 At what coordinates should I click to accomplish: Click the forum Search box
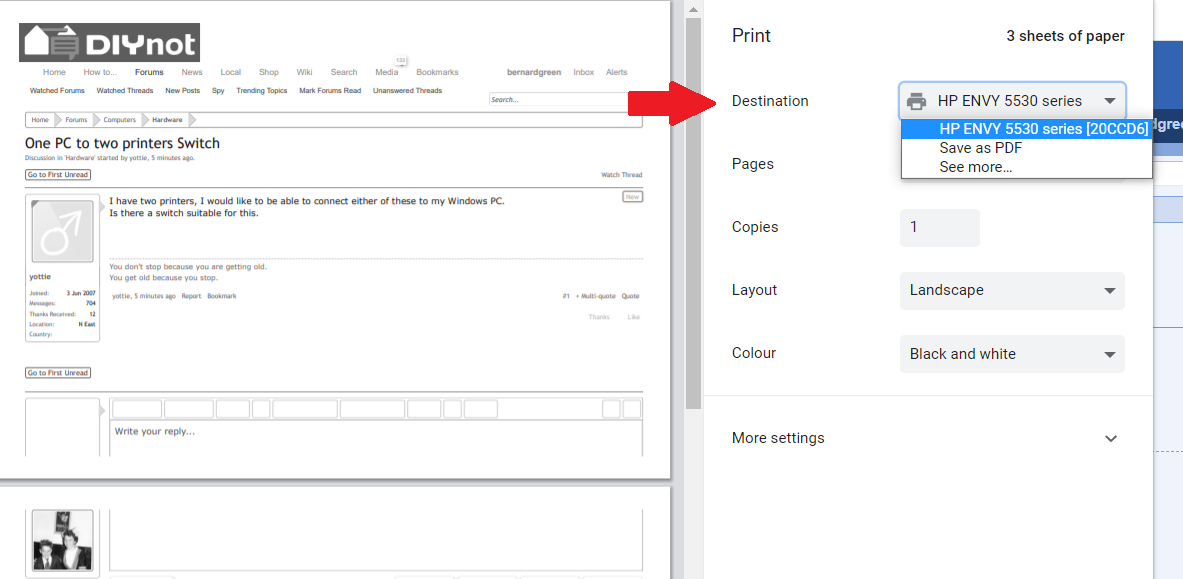point(565,100)
